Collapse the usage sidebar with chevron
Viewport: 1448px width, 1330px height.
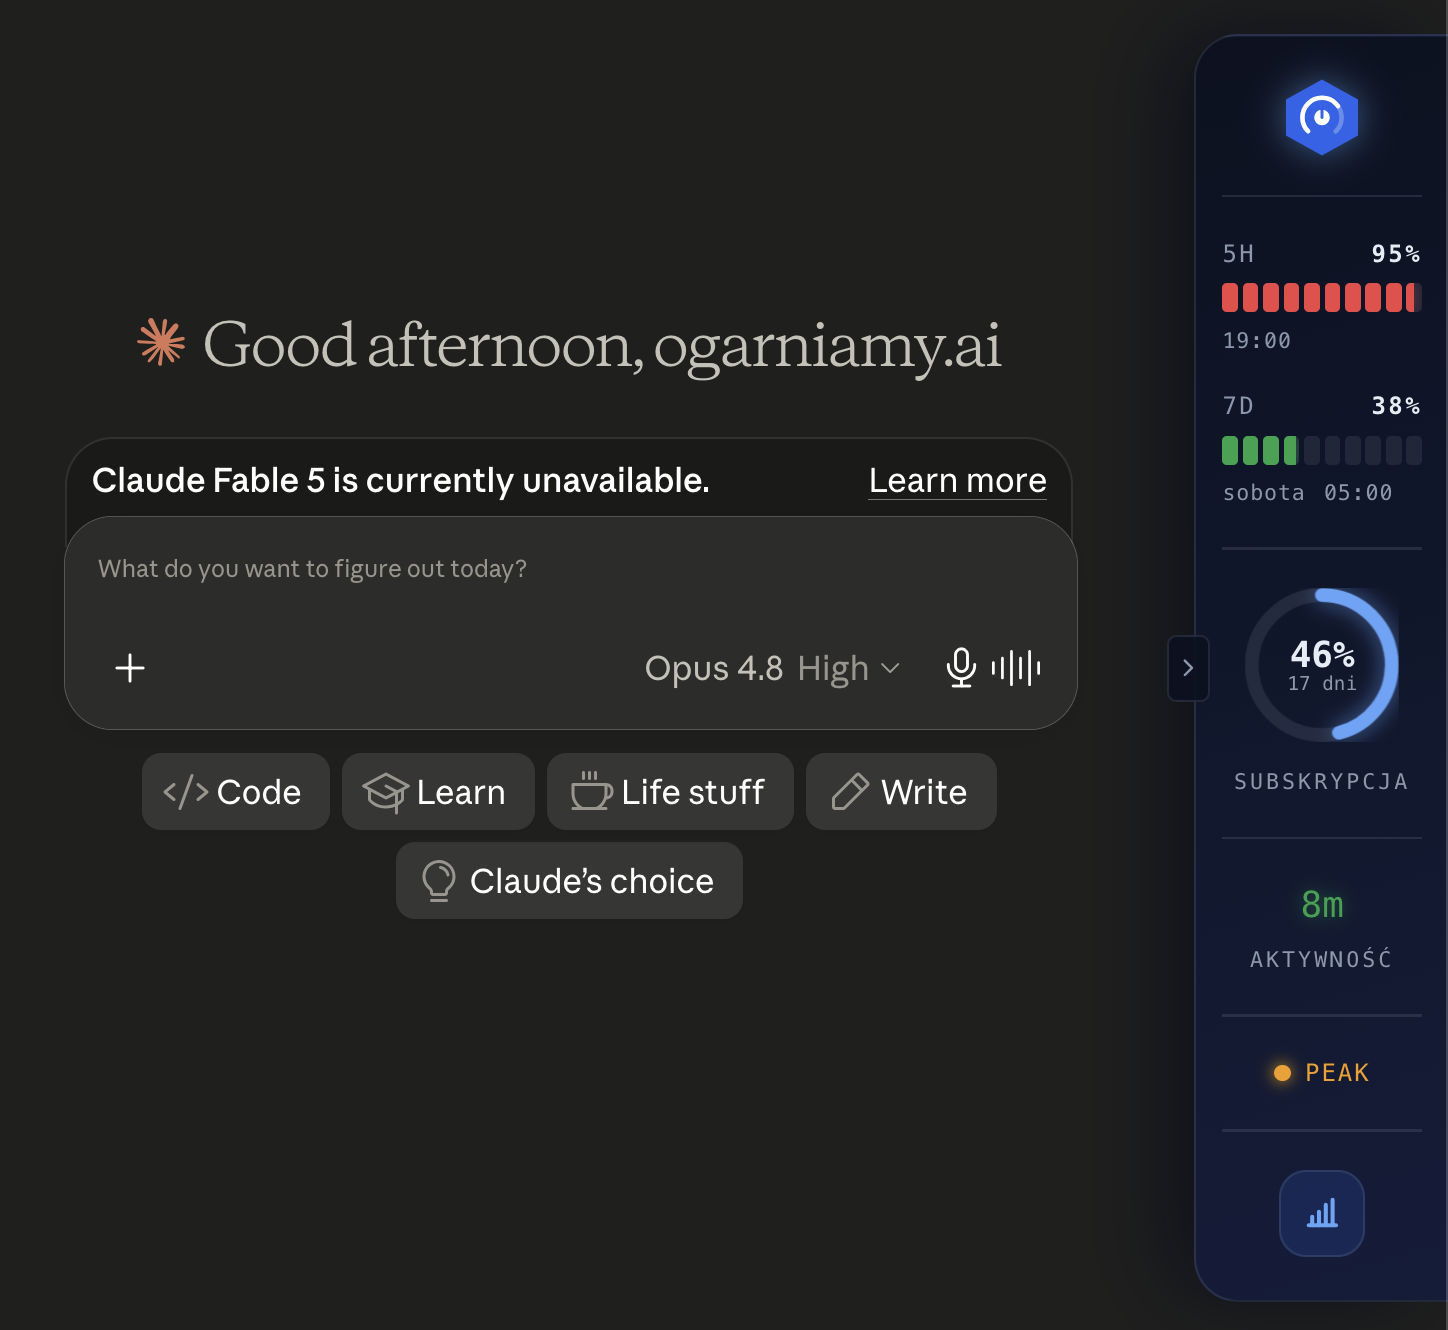(1188, 668)
